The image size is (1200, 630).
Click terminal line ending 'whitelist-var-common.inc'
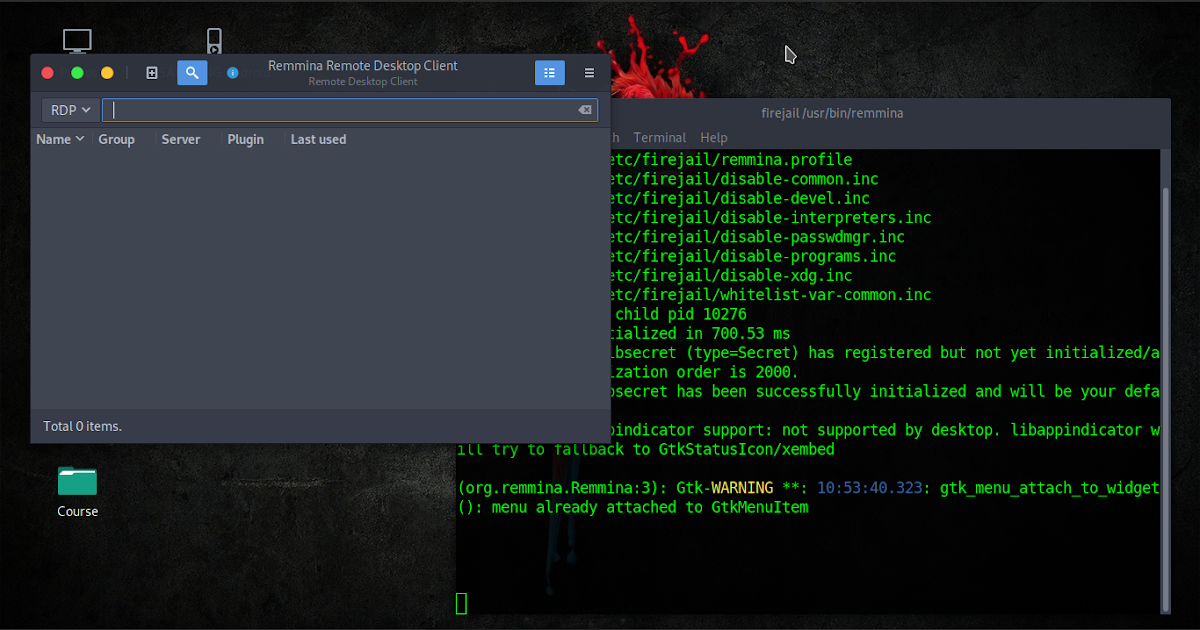[771, 295]
